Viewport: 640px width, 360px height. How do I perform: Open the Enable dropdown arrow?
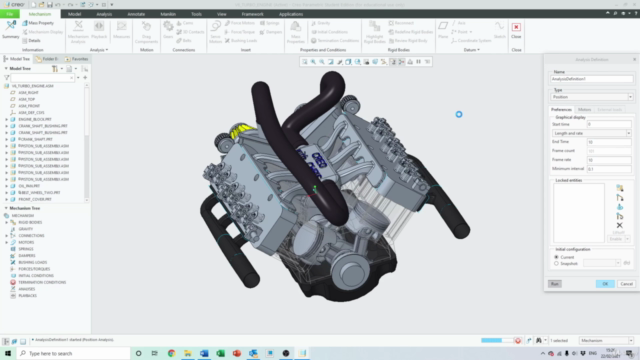(x=627, y=239)
